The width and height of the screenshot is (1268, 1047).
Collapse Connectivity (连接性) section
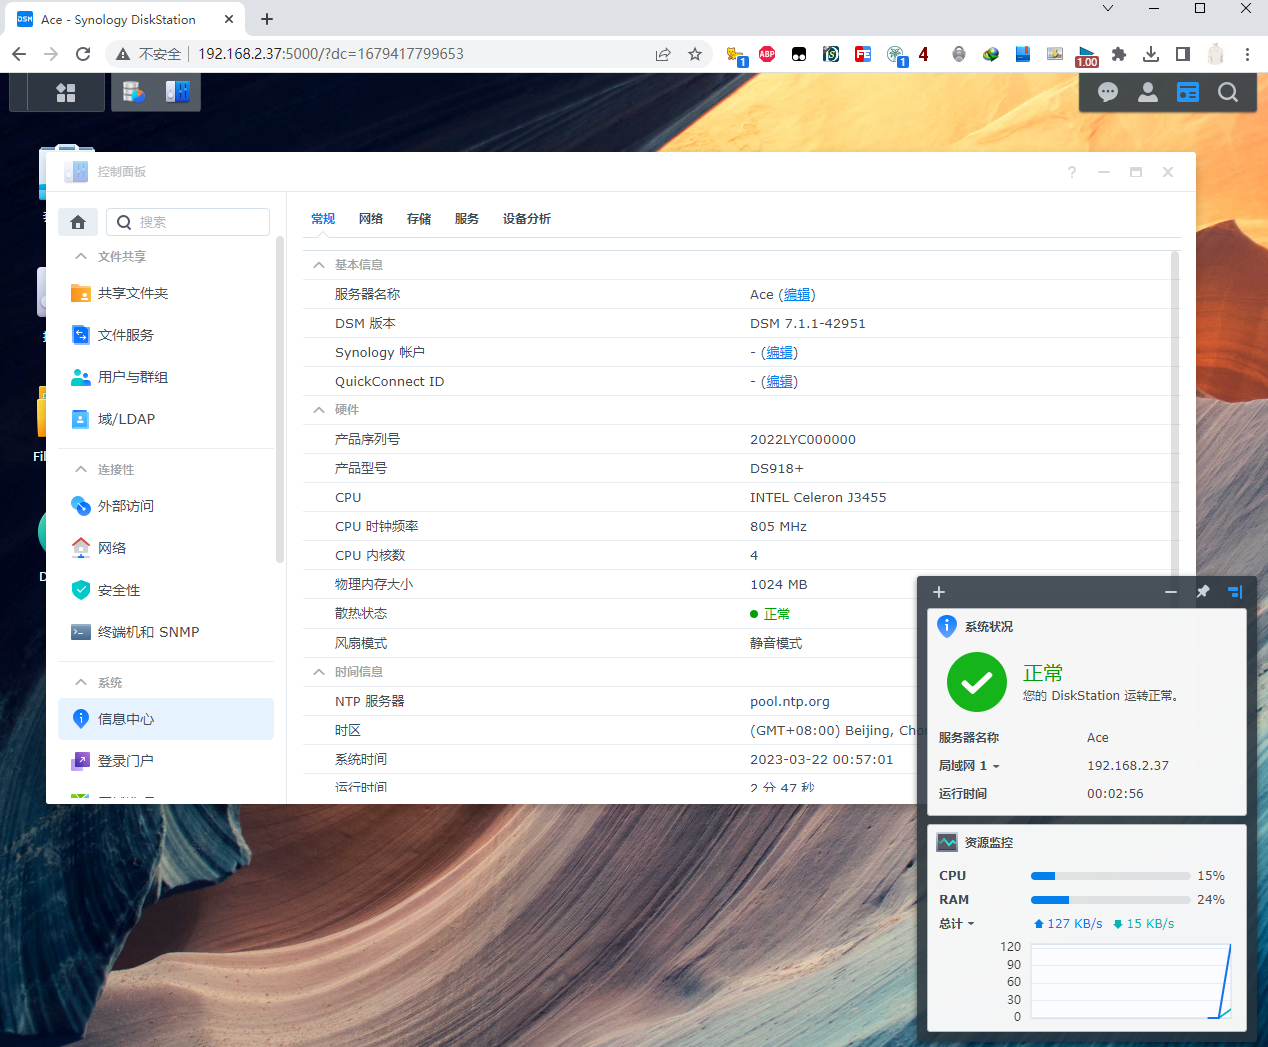81,469
